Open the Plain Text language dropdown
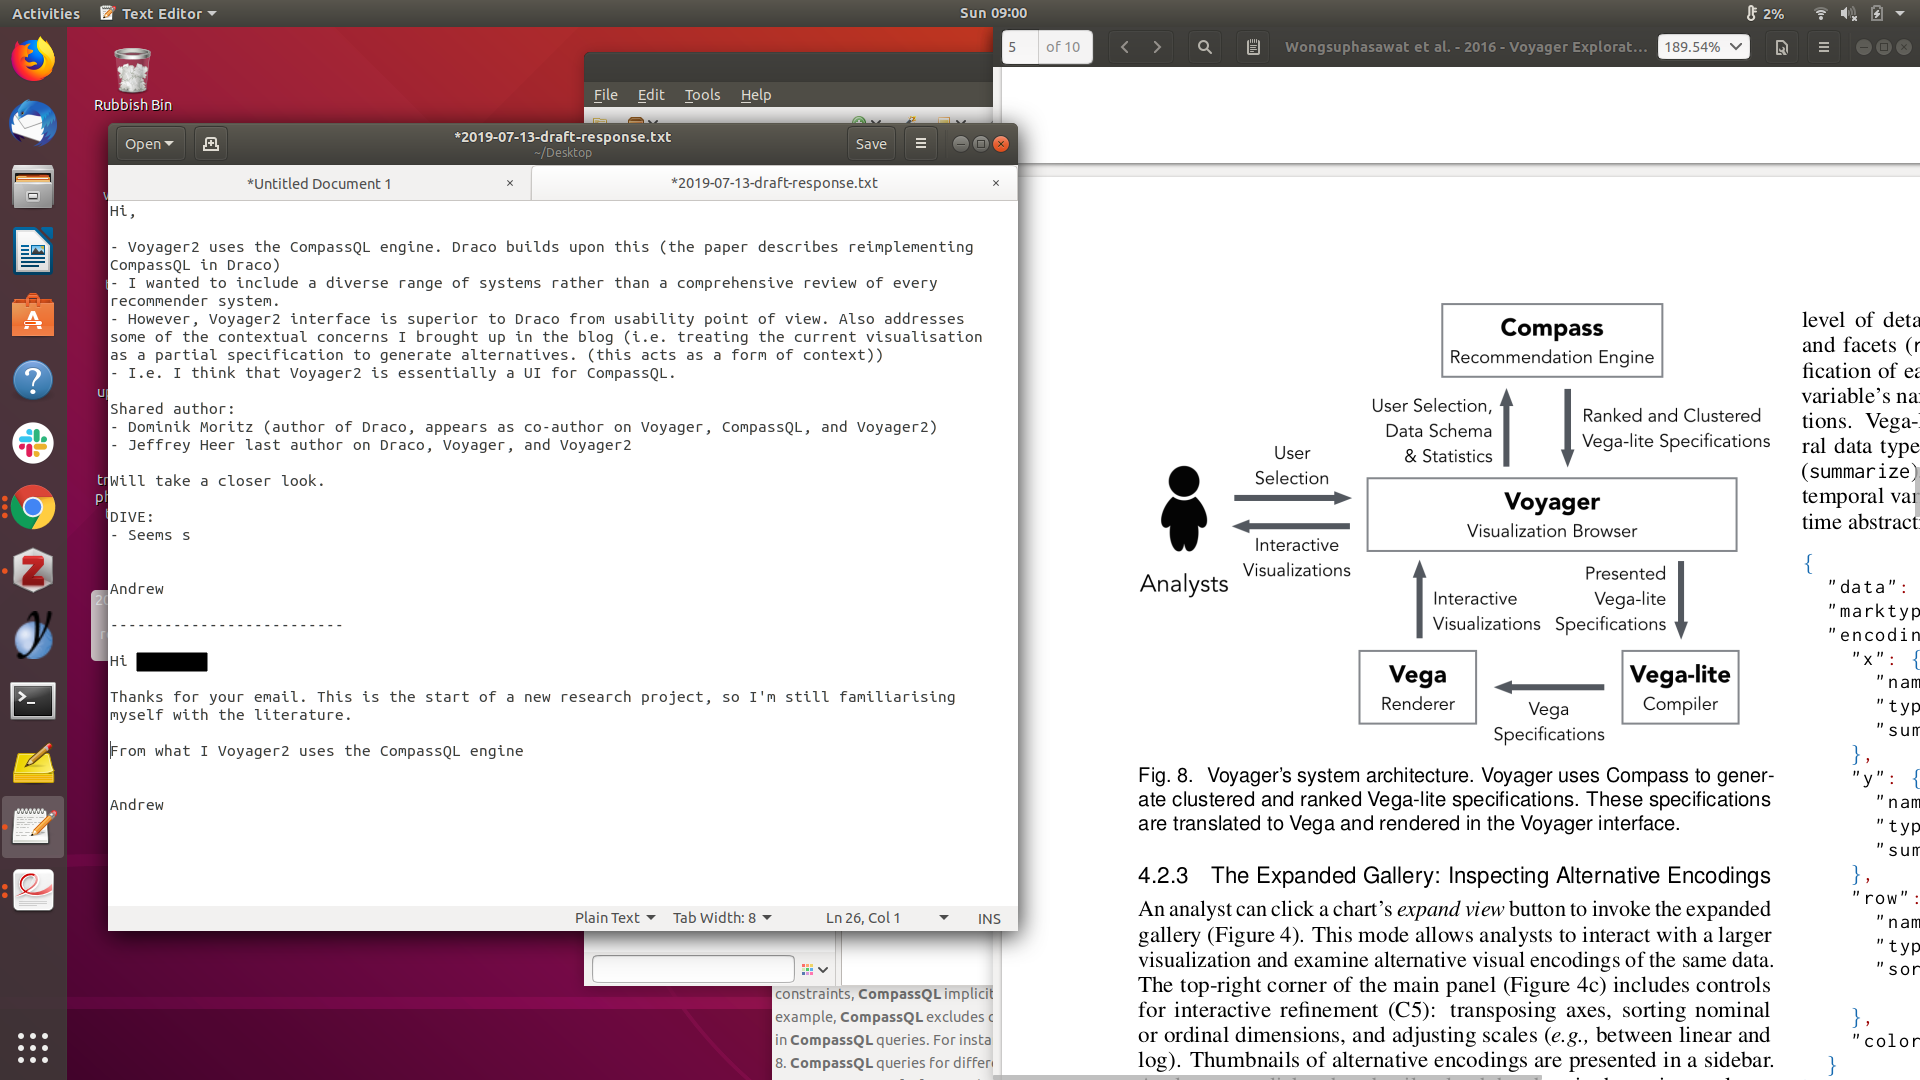Image resolution: width=1920 pixels, height=1080 pixels. pyautogui.click(x=614, y=918)
